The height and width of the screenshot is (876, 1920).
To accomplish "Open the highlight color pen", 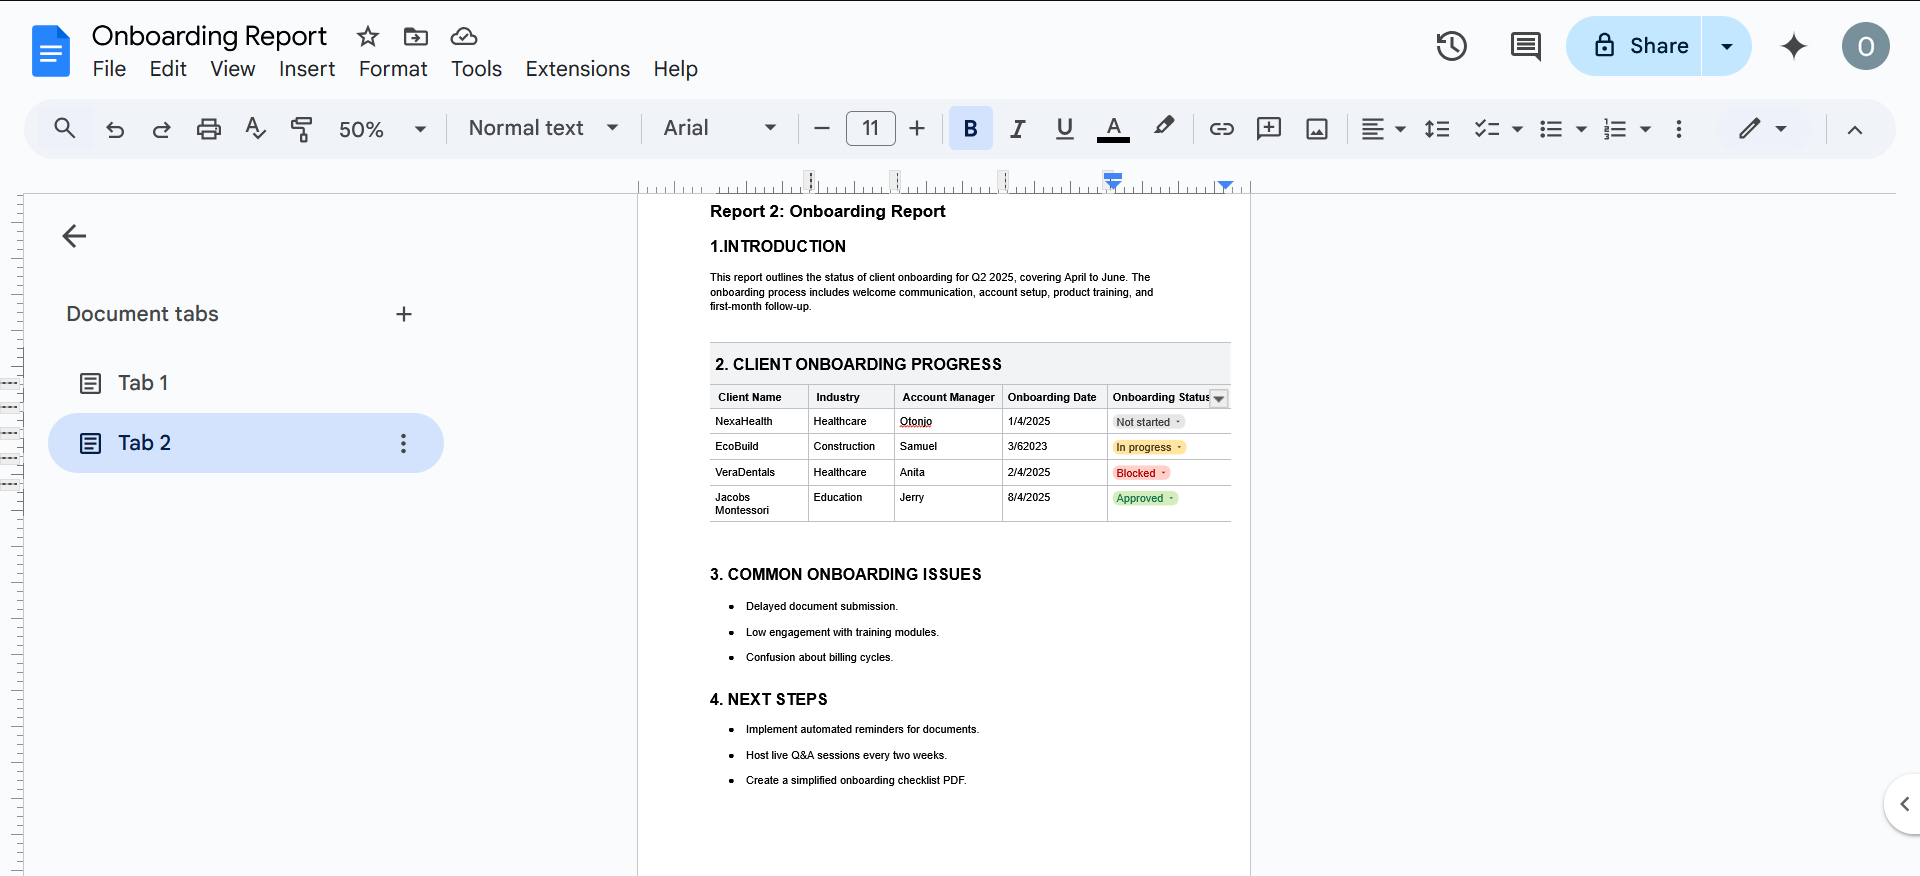I will [x=1163, y=128].
